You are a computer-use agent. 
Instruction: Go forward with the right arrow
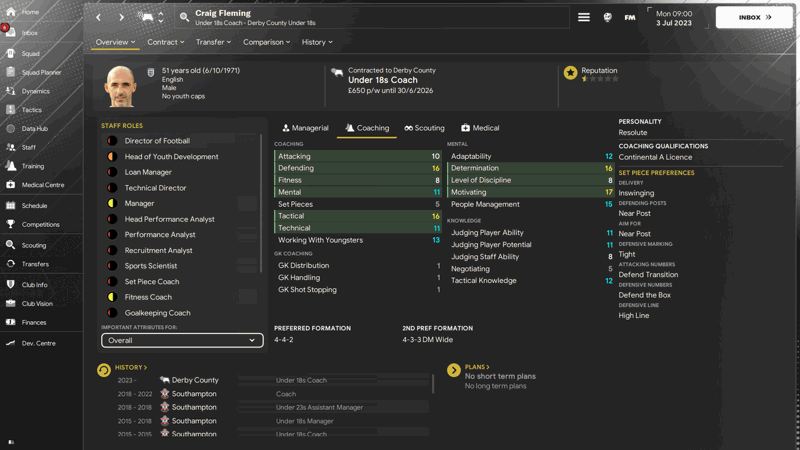pyautogui.click(x=121, y=17)
